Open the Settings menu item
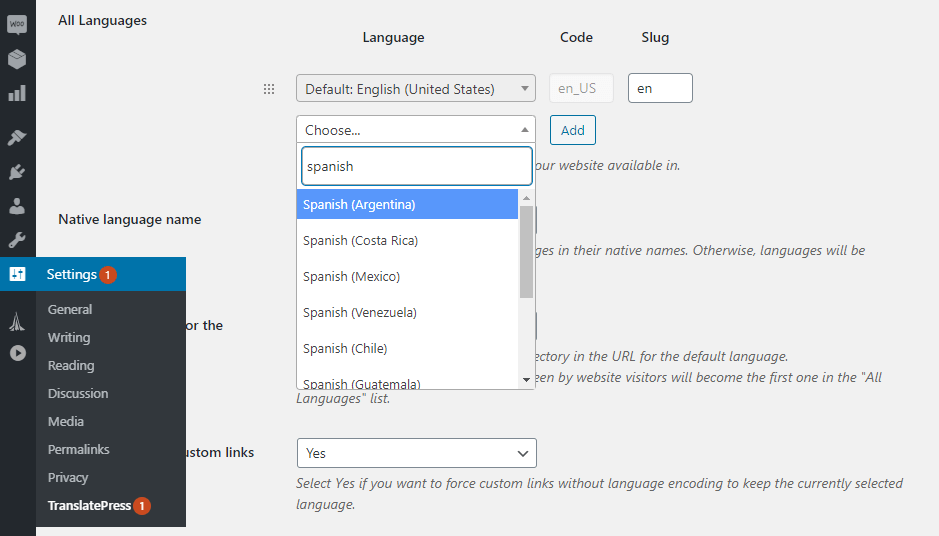 93,274
